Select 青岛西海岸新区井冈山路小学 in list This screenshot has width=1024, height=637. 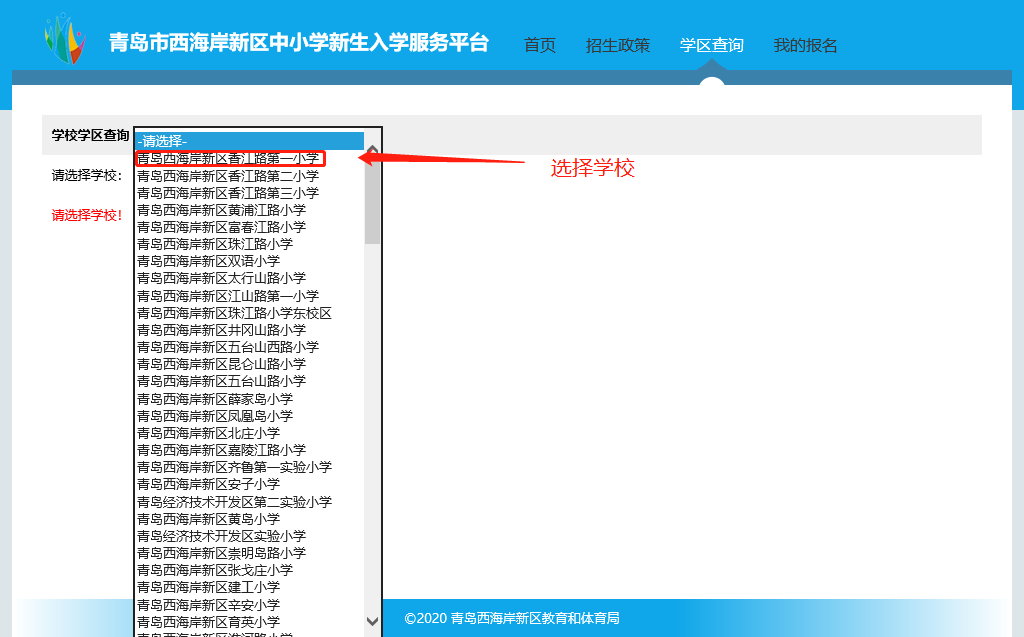coord(249,330)
